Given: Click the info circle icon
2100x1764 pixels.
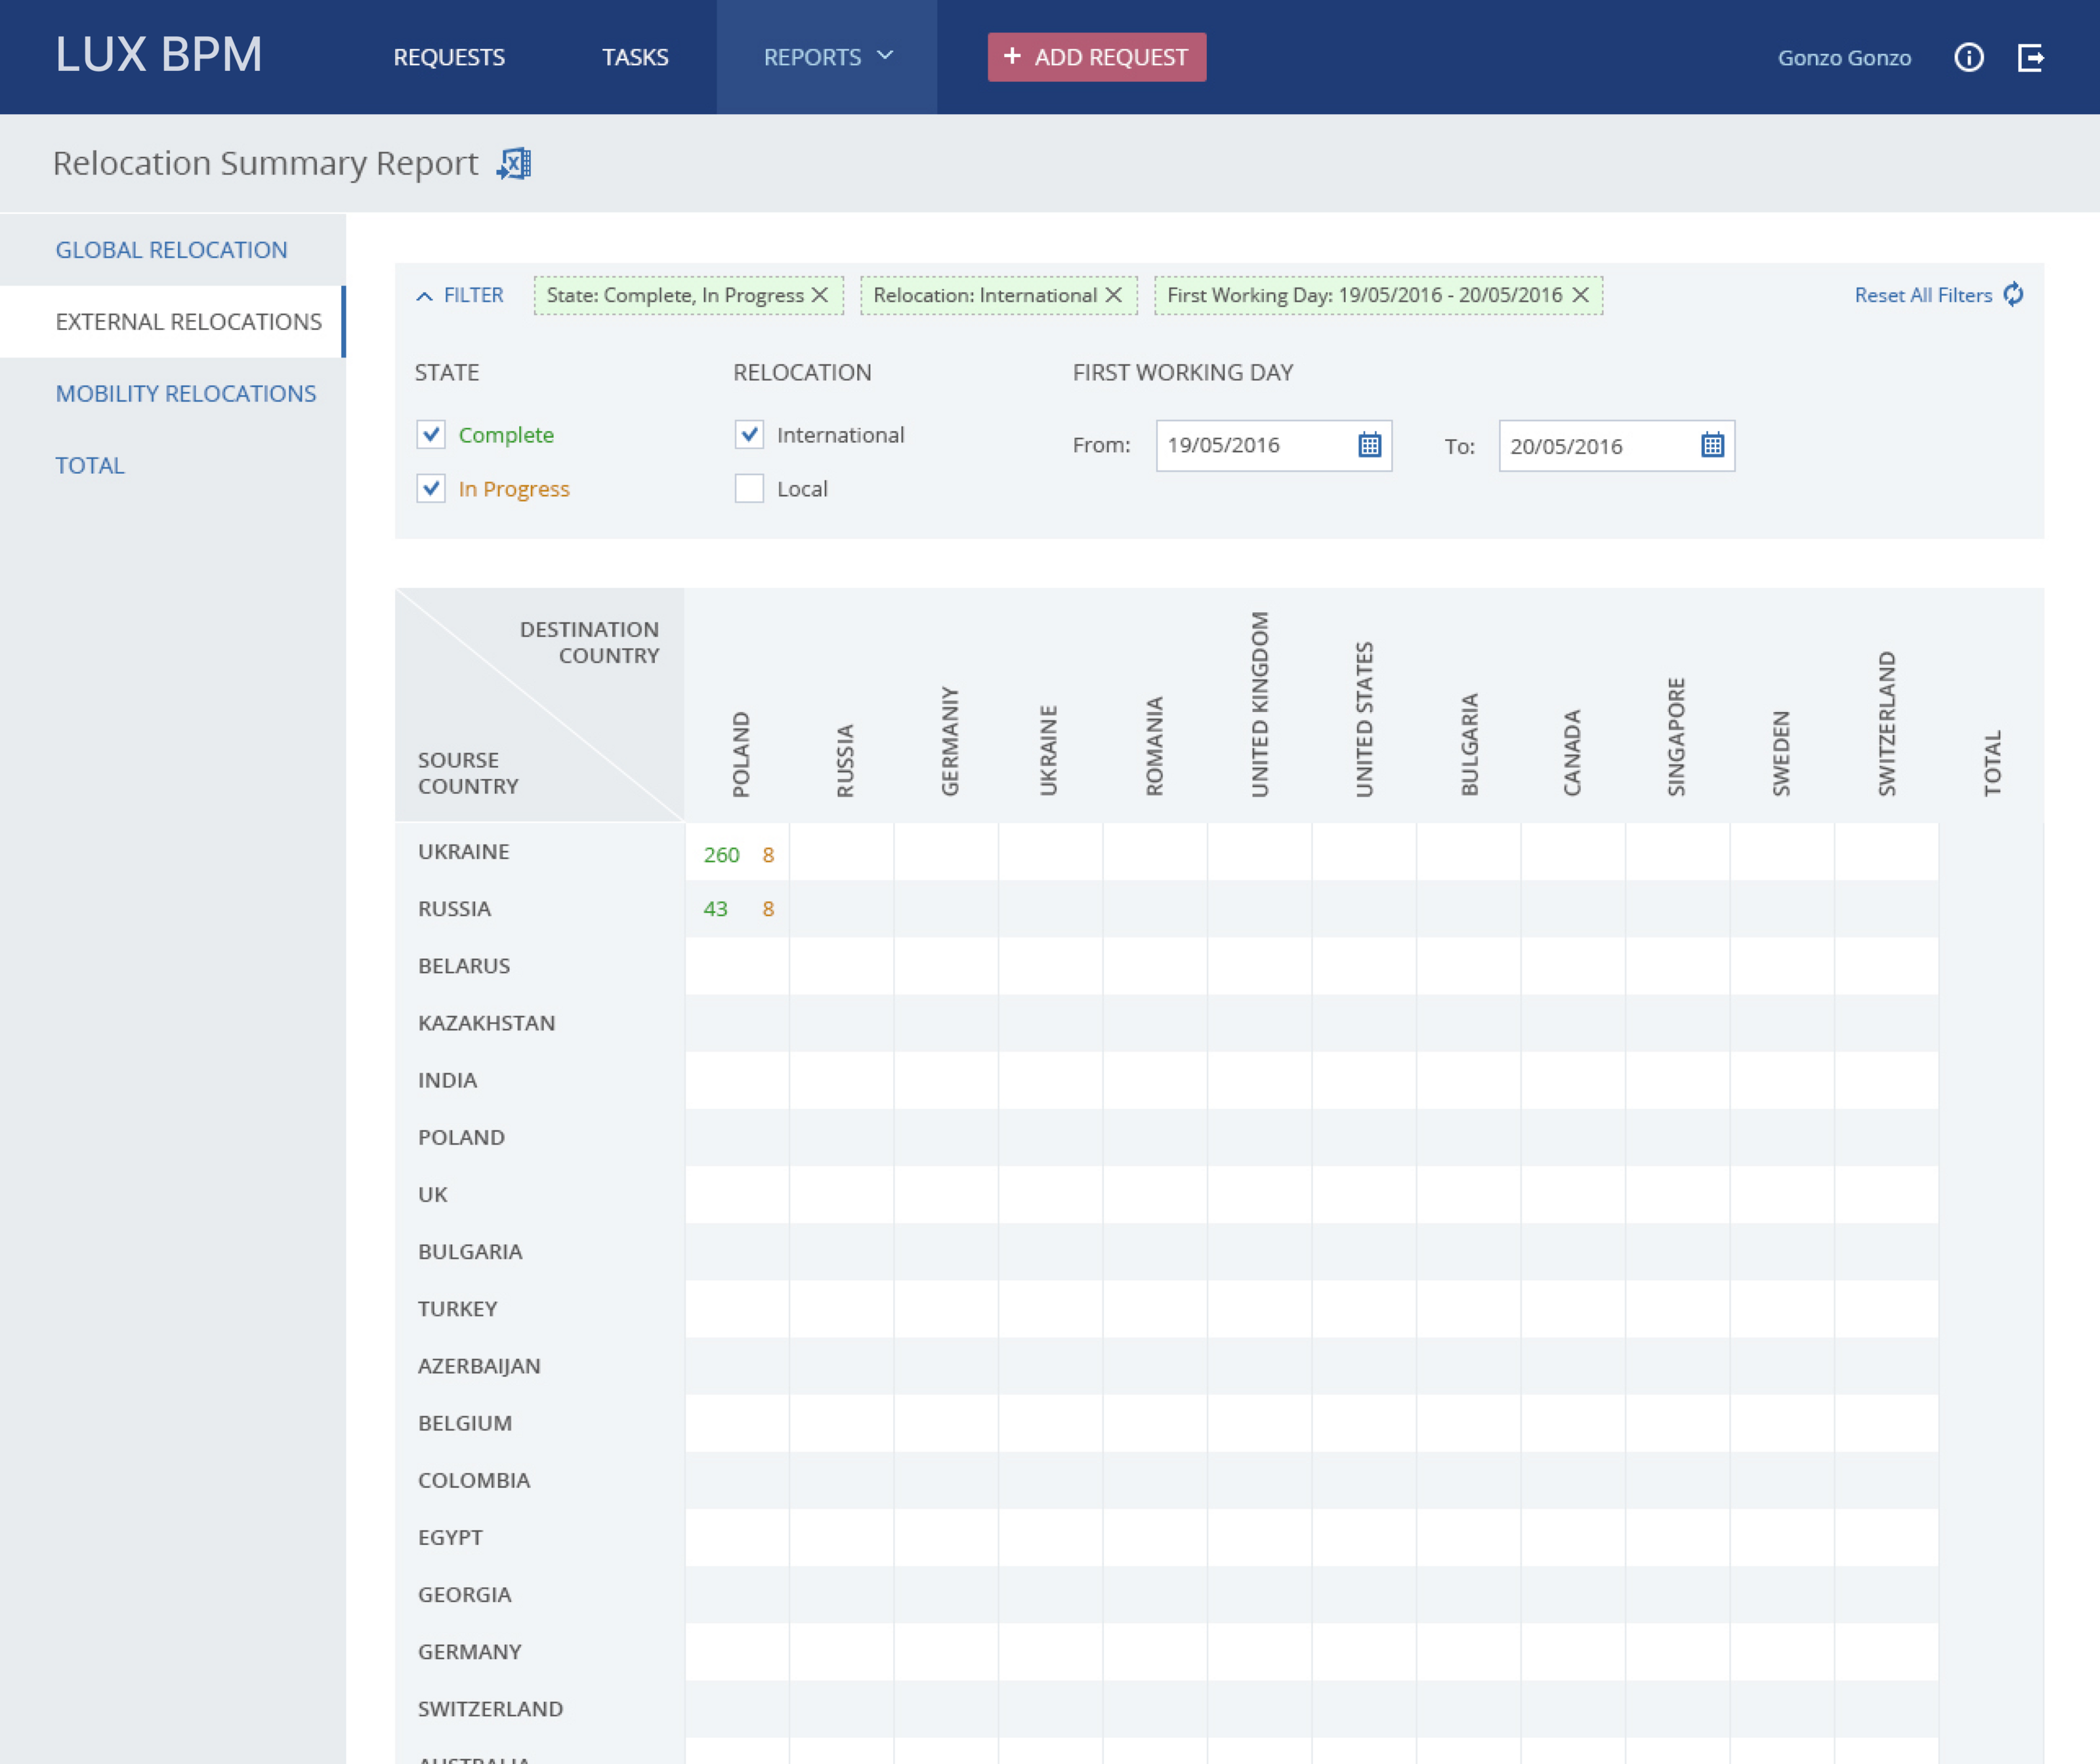Looking at the screenshot, I should pos(1968,57).
